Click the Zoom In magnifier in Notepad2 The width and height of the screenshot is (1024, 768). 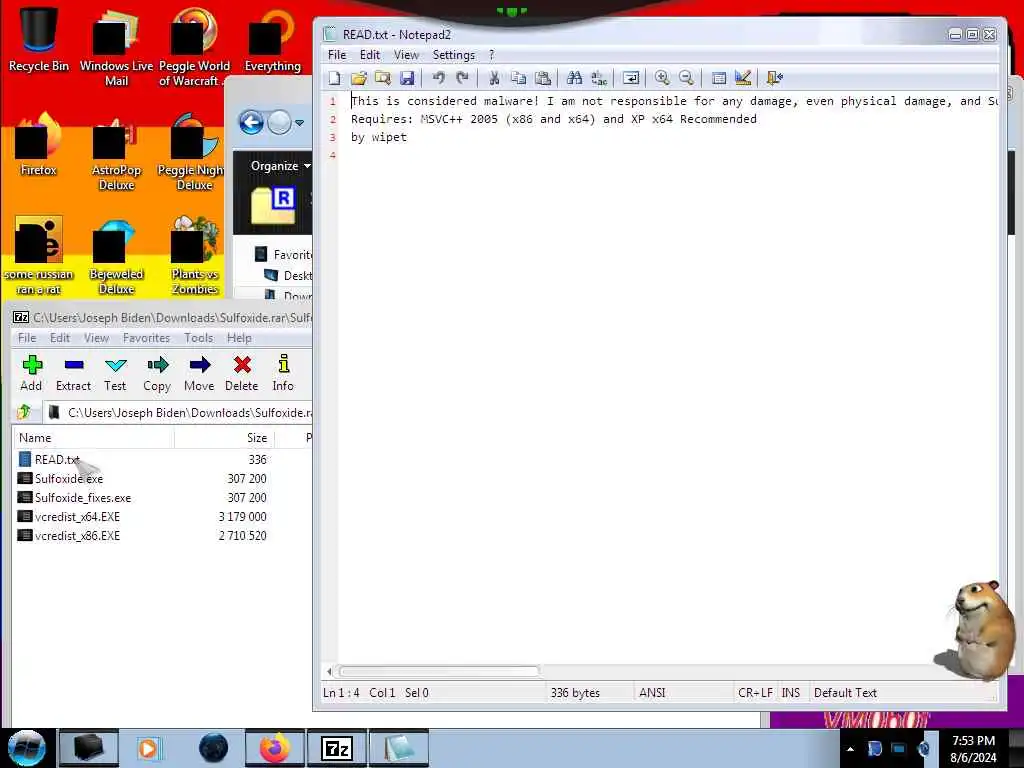tap(662, 78)
